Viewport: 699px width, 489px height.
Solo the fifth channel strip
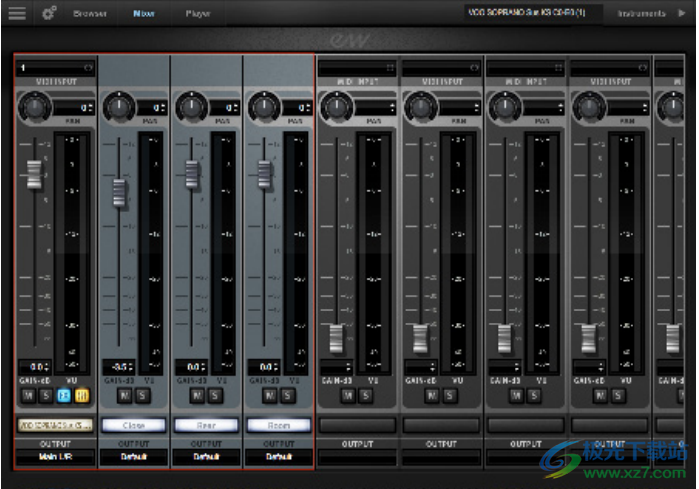coord(366,395)
